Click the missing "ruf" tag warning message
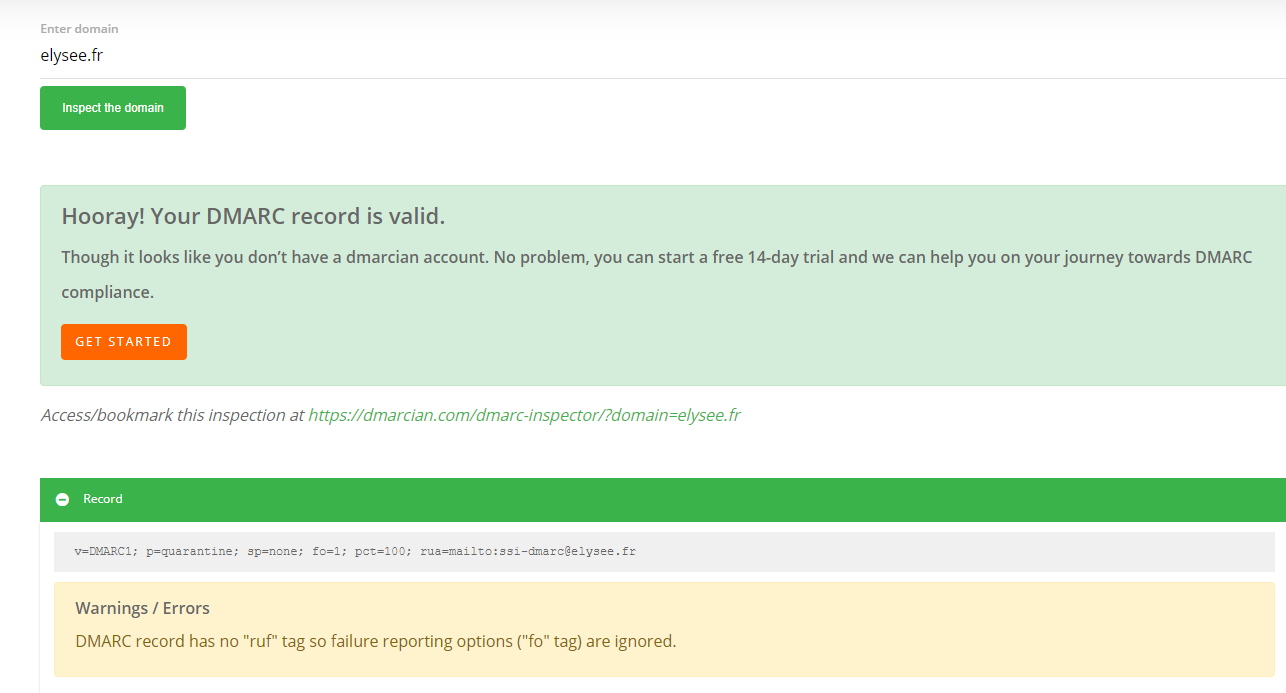1286x693 pixels. pos(376,641)
